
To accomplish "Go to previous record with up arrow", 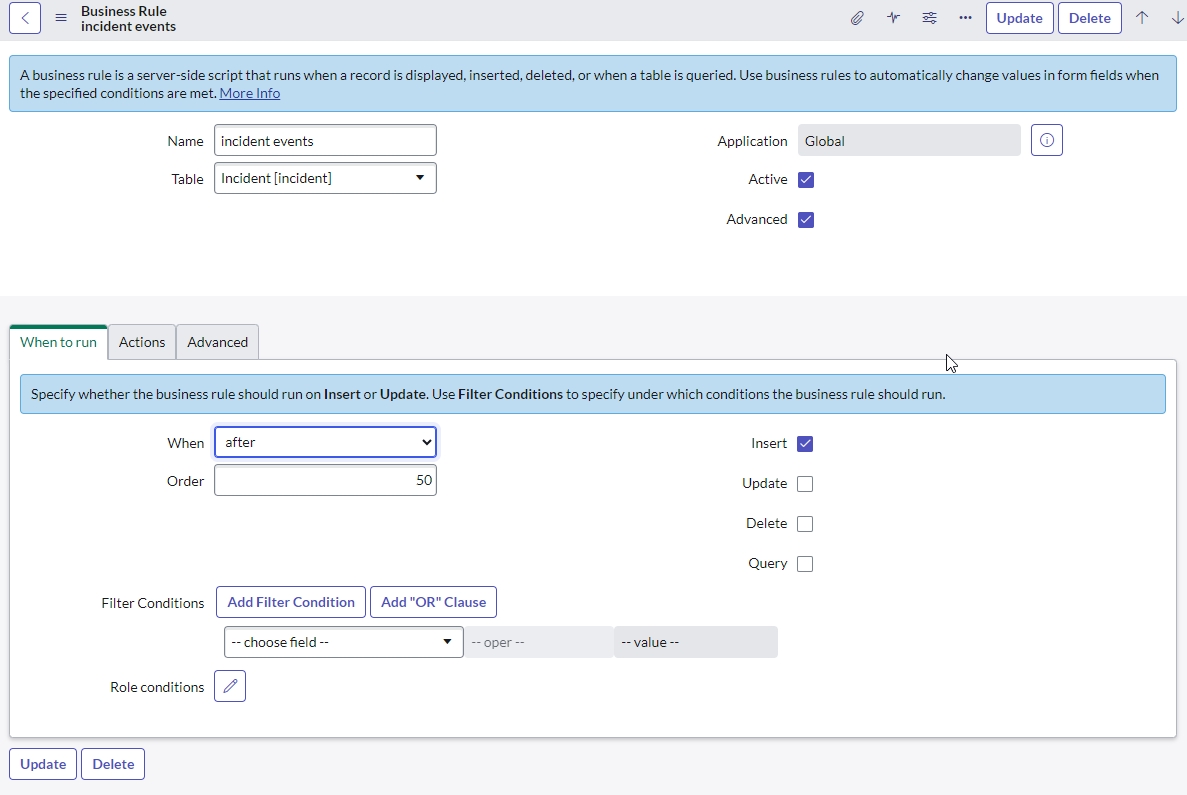I will point(1142,18).
